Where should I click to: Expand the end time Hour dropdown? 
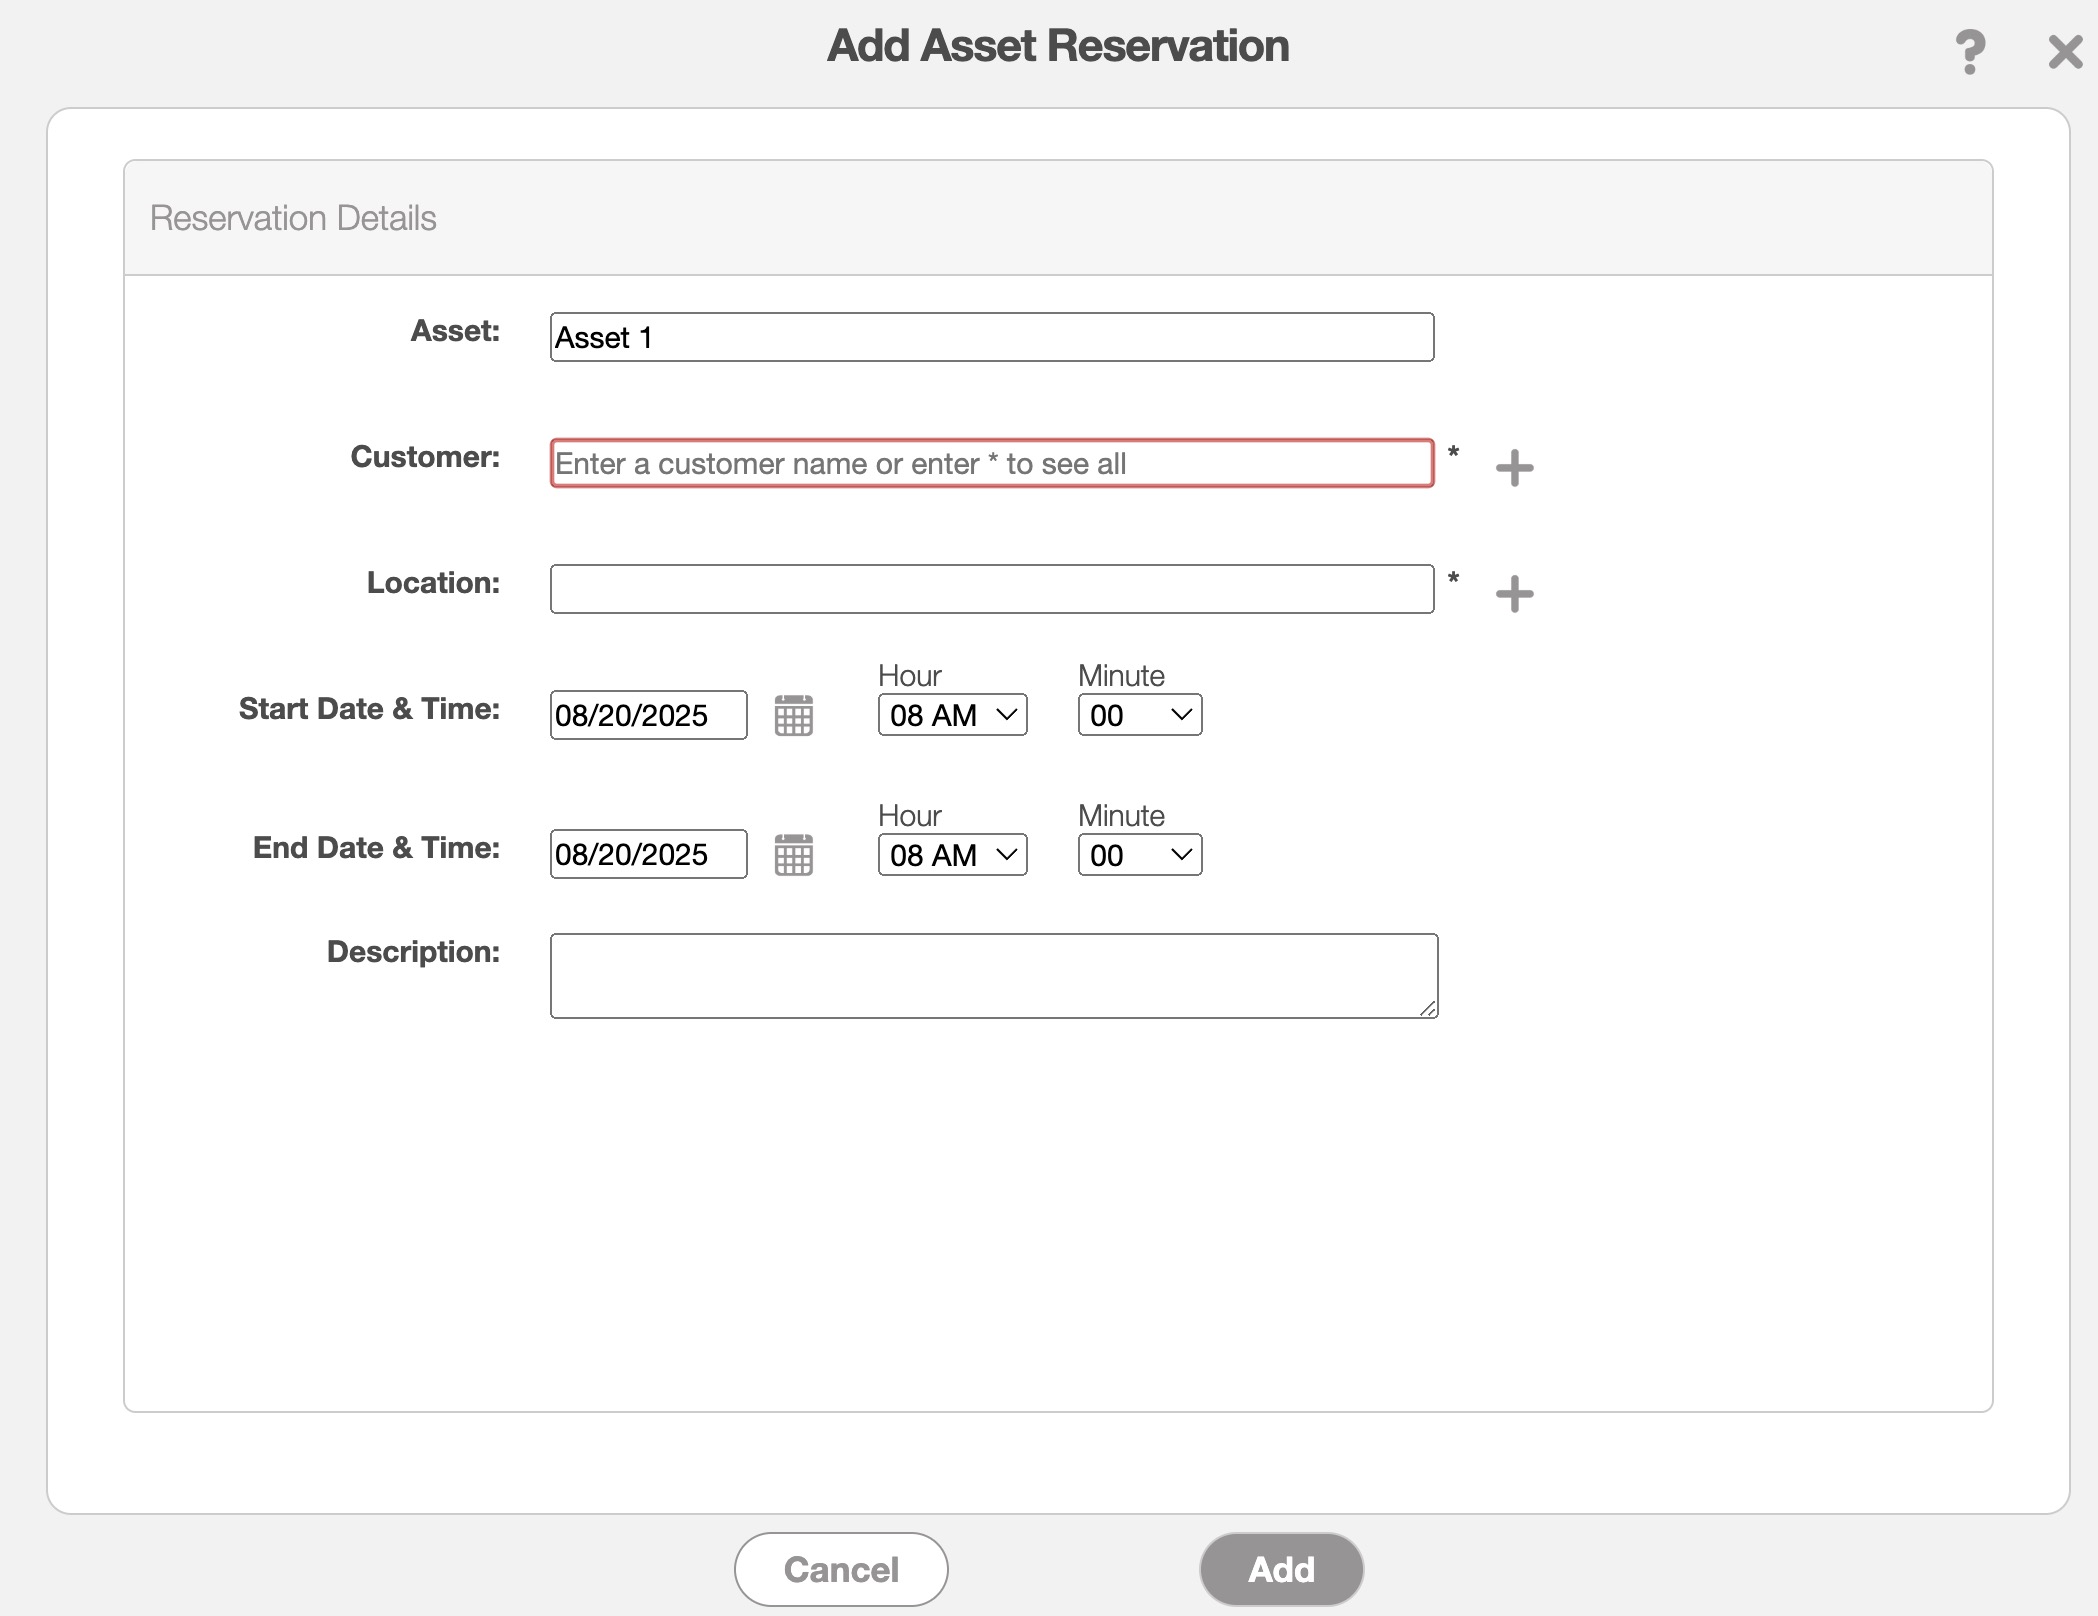pos(952,855)
